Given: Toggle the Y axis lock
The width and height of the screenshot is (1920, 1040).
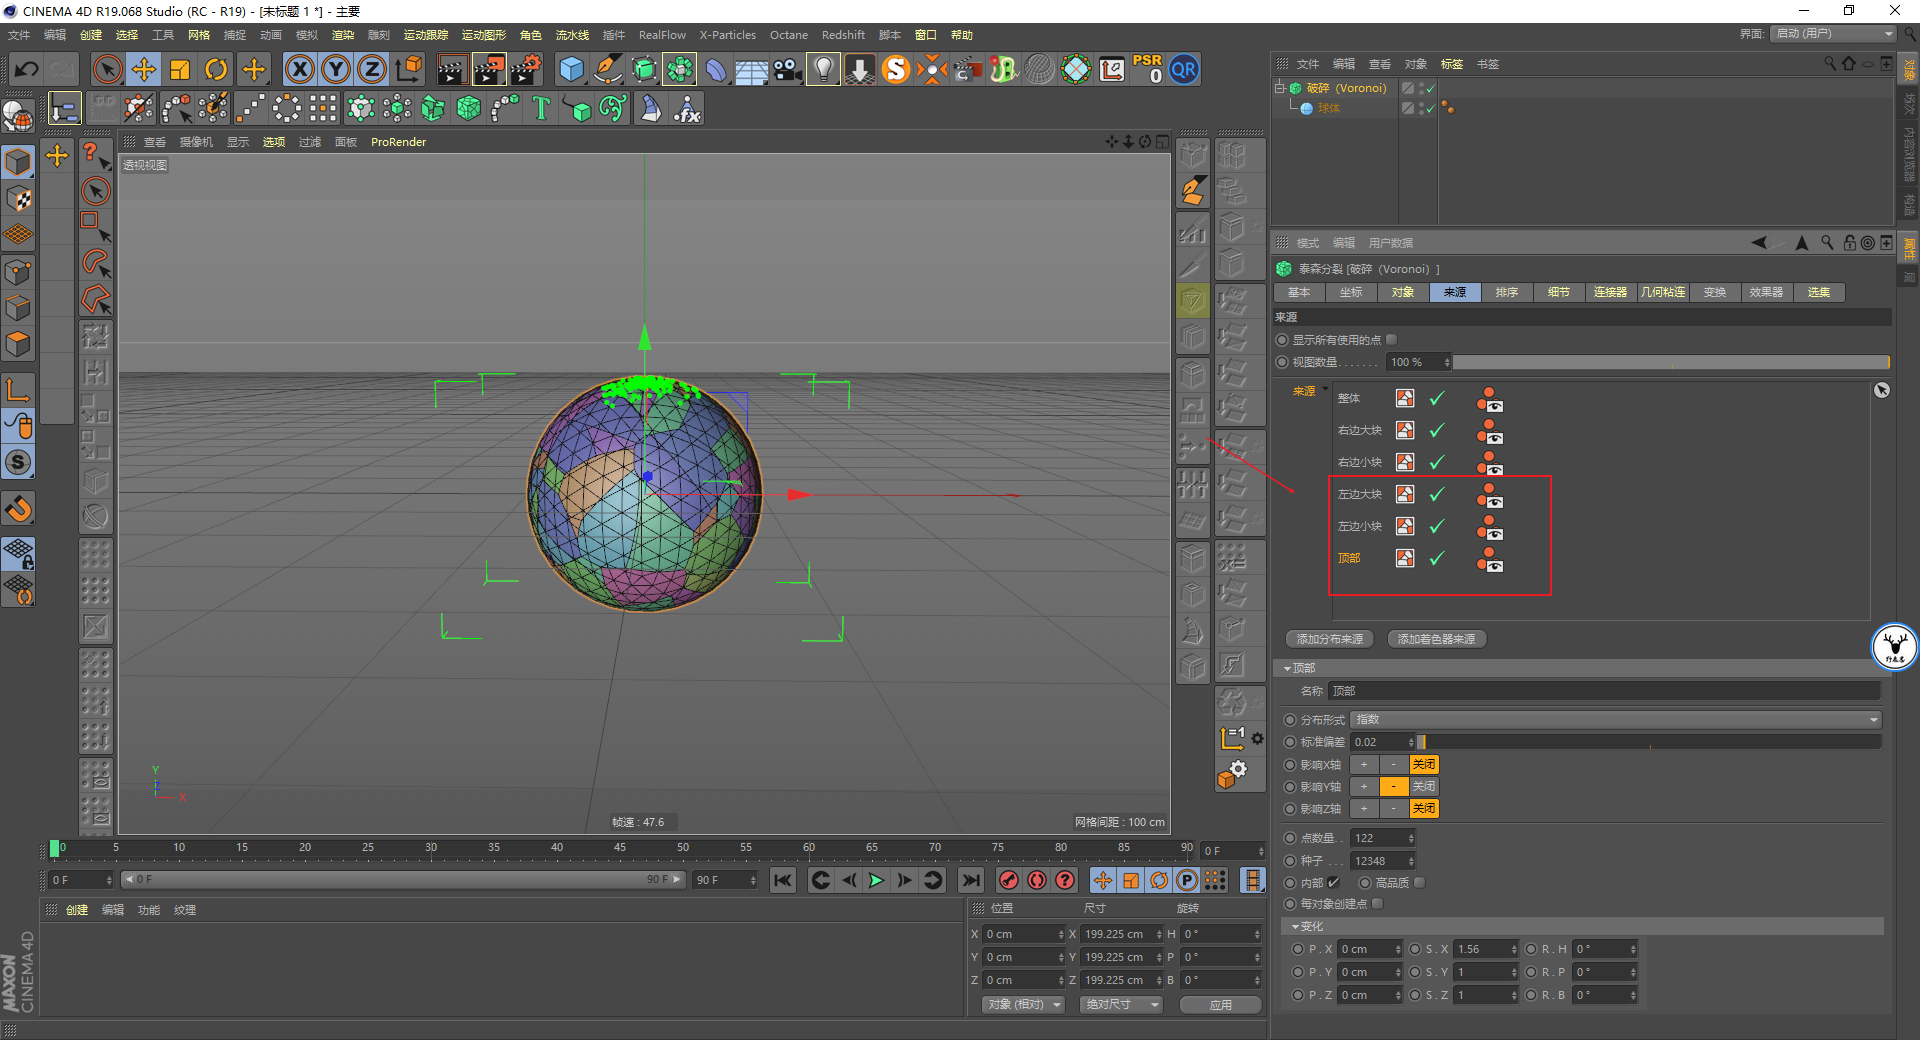Looking at the screenshot, I should (336, 69).
